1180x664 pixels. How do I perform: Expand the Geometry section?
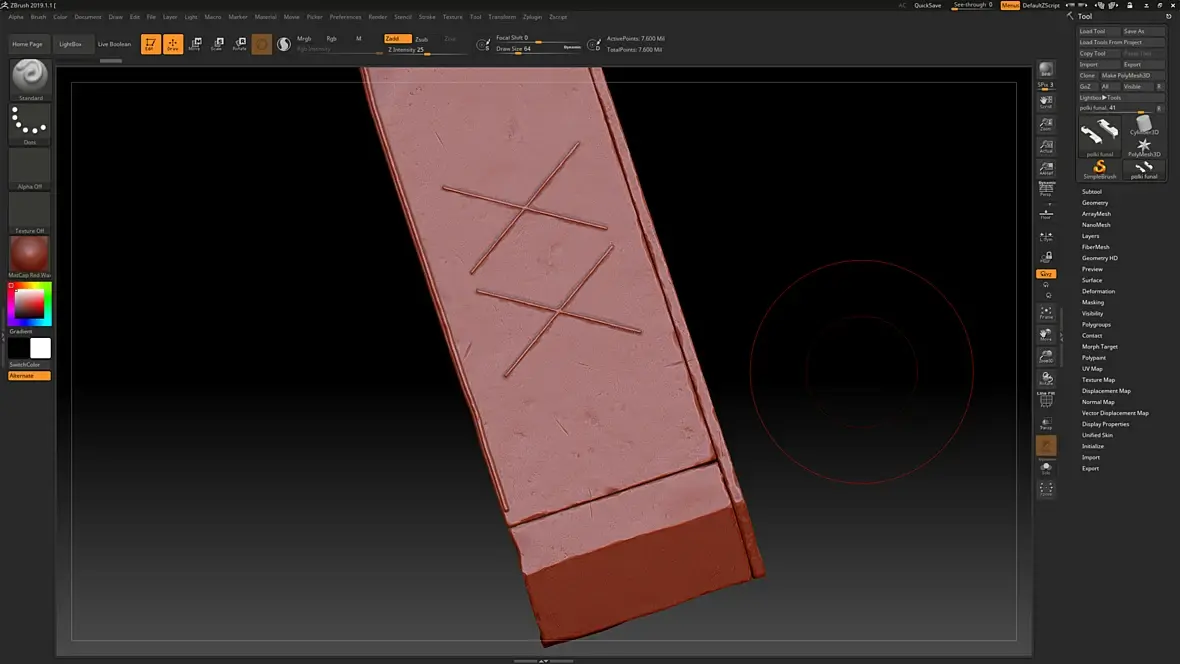[x=1095, y=203]
